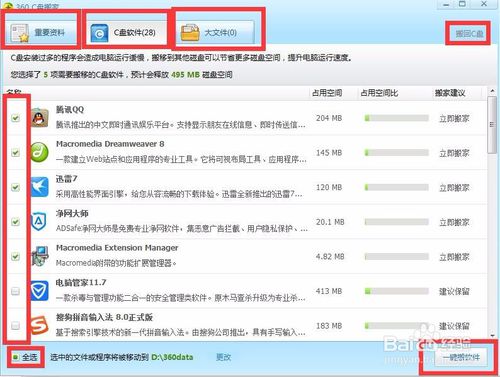Click the 净网大师 program name

[72, 213]
